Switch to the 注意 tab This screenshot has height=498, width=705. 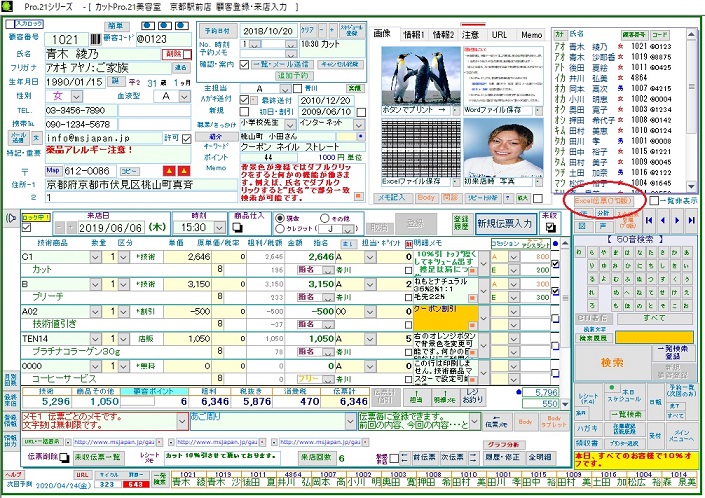point(470,35)
